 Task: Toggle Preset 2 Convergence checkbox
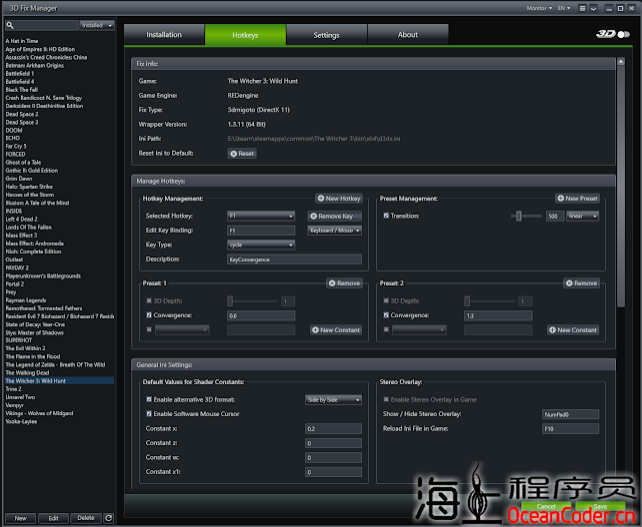[x=386, y=315]
